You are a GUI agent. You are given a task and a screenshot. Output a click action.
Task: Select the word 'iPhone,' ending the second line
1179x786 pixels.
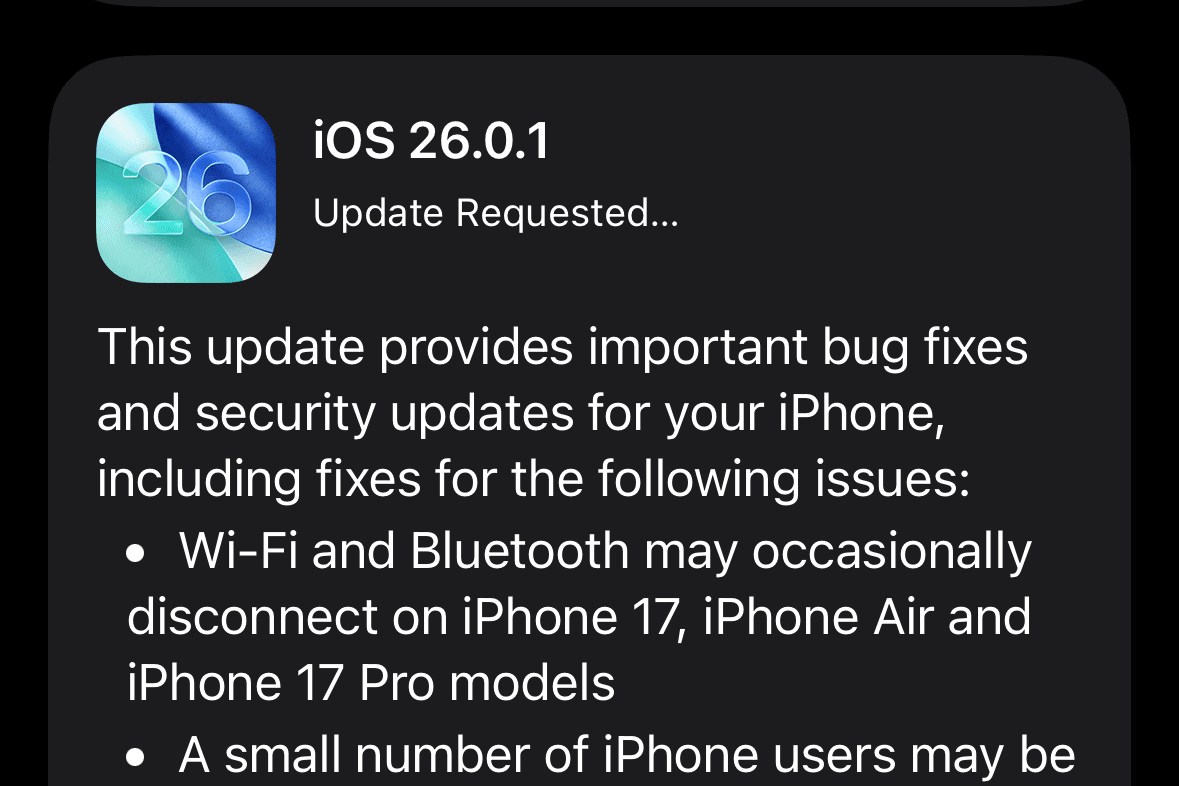(860, 414)
